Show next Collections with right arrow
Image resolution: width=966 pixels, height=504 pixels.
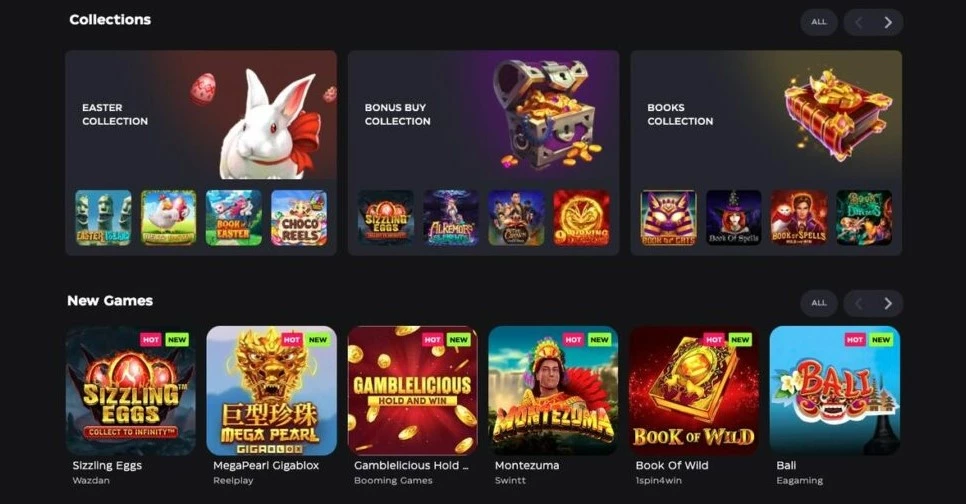pyautogui.click(x=888, y=22)
